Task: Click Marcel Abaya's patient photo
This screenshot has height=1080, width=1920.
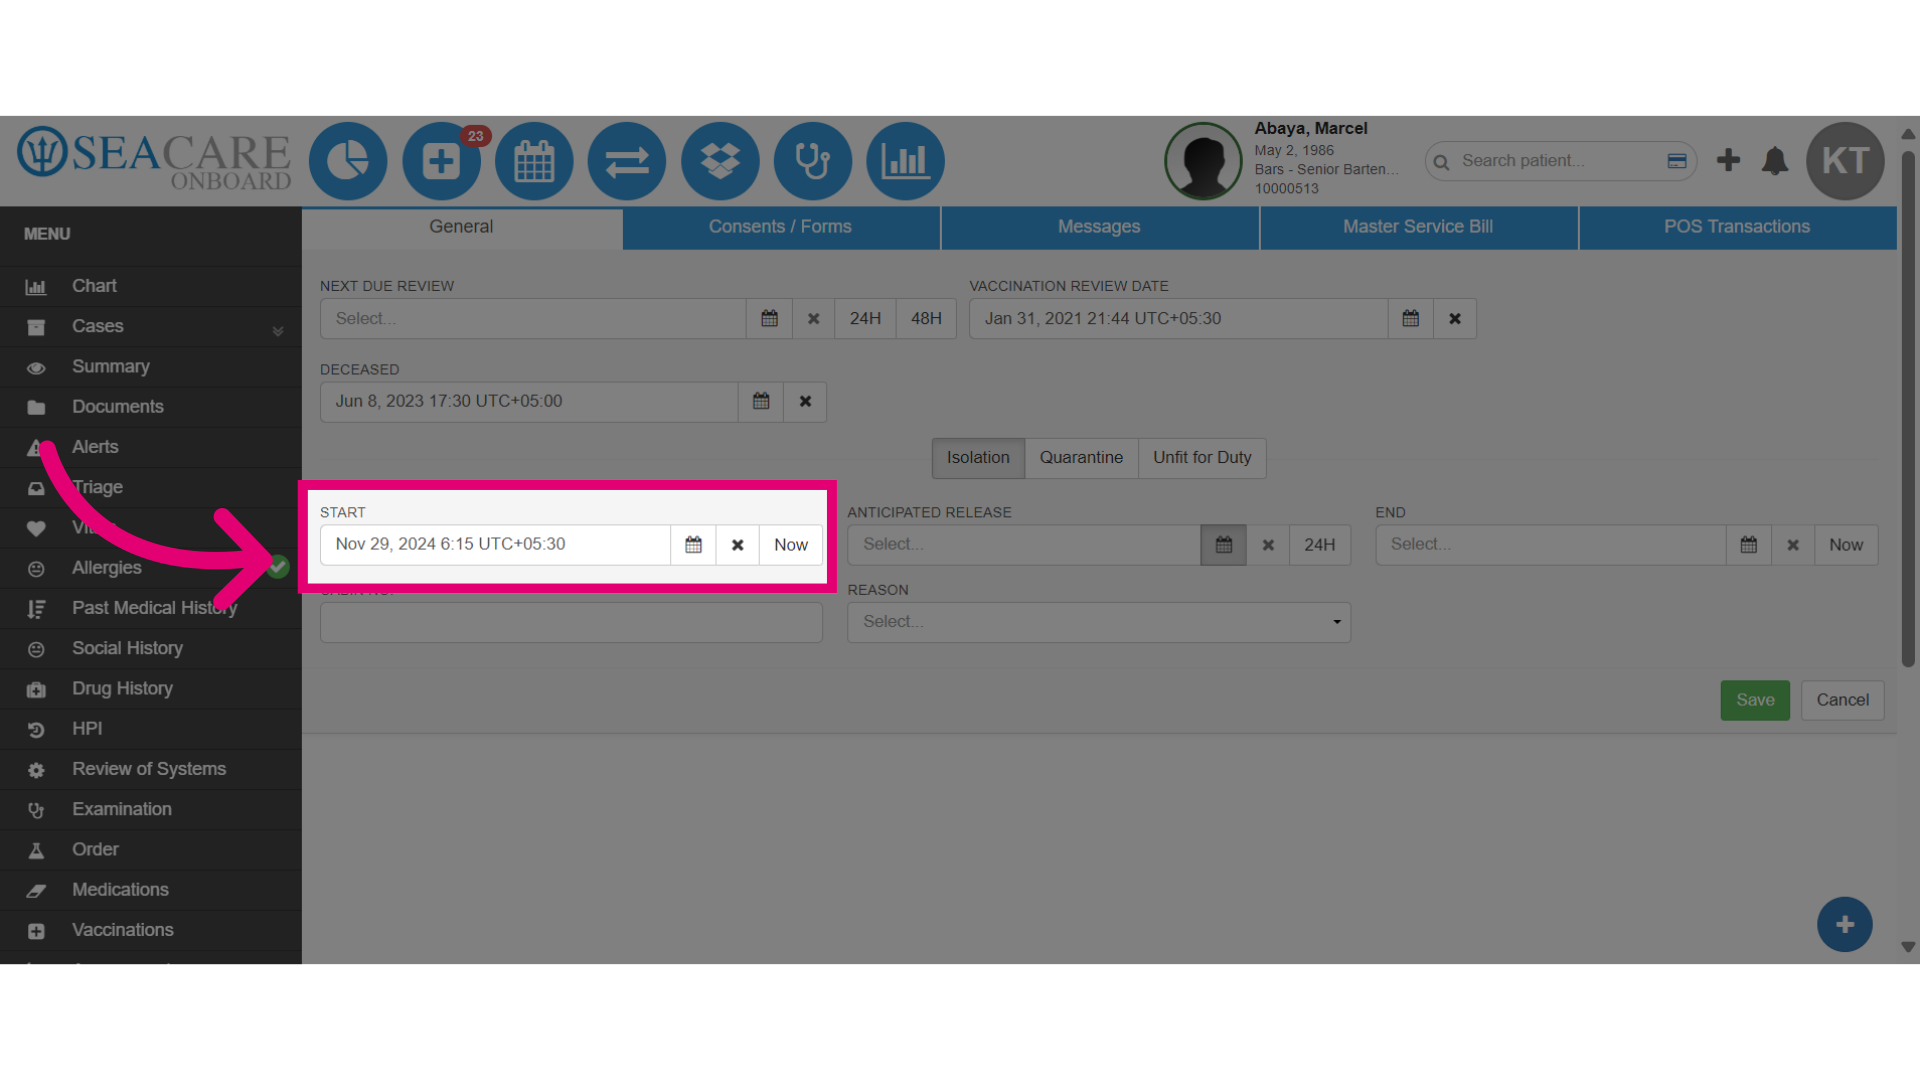Action: click(x=1203, y=161)
